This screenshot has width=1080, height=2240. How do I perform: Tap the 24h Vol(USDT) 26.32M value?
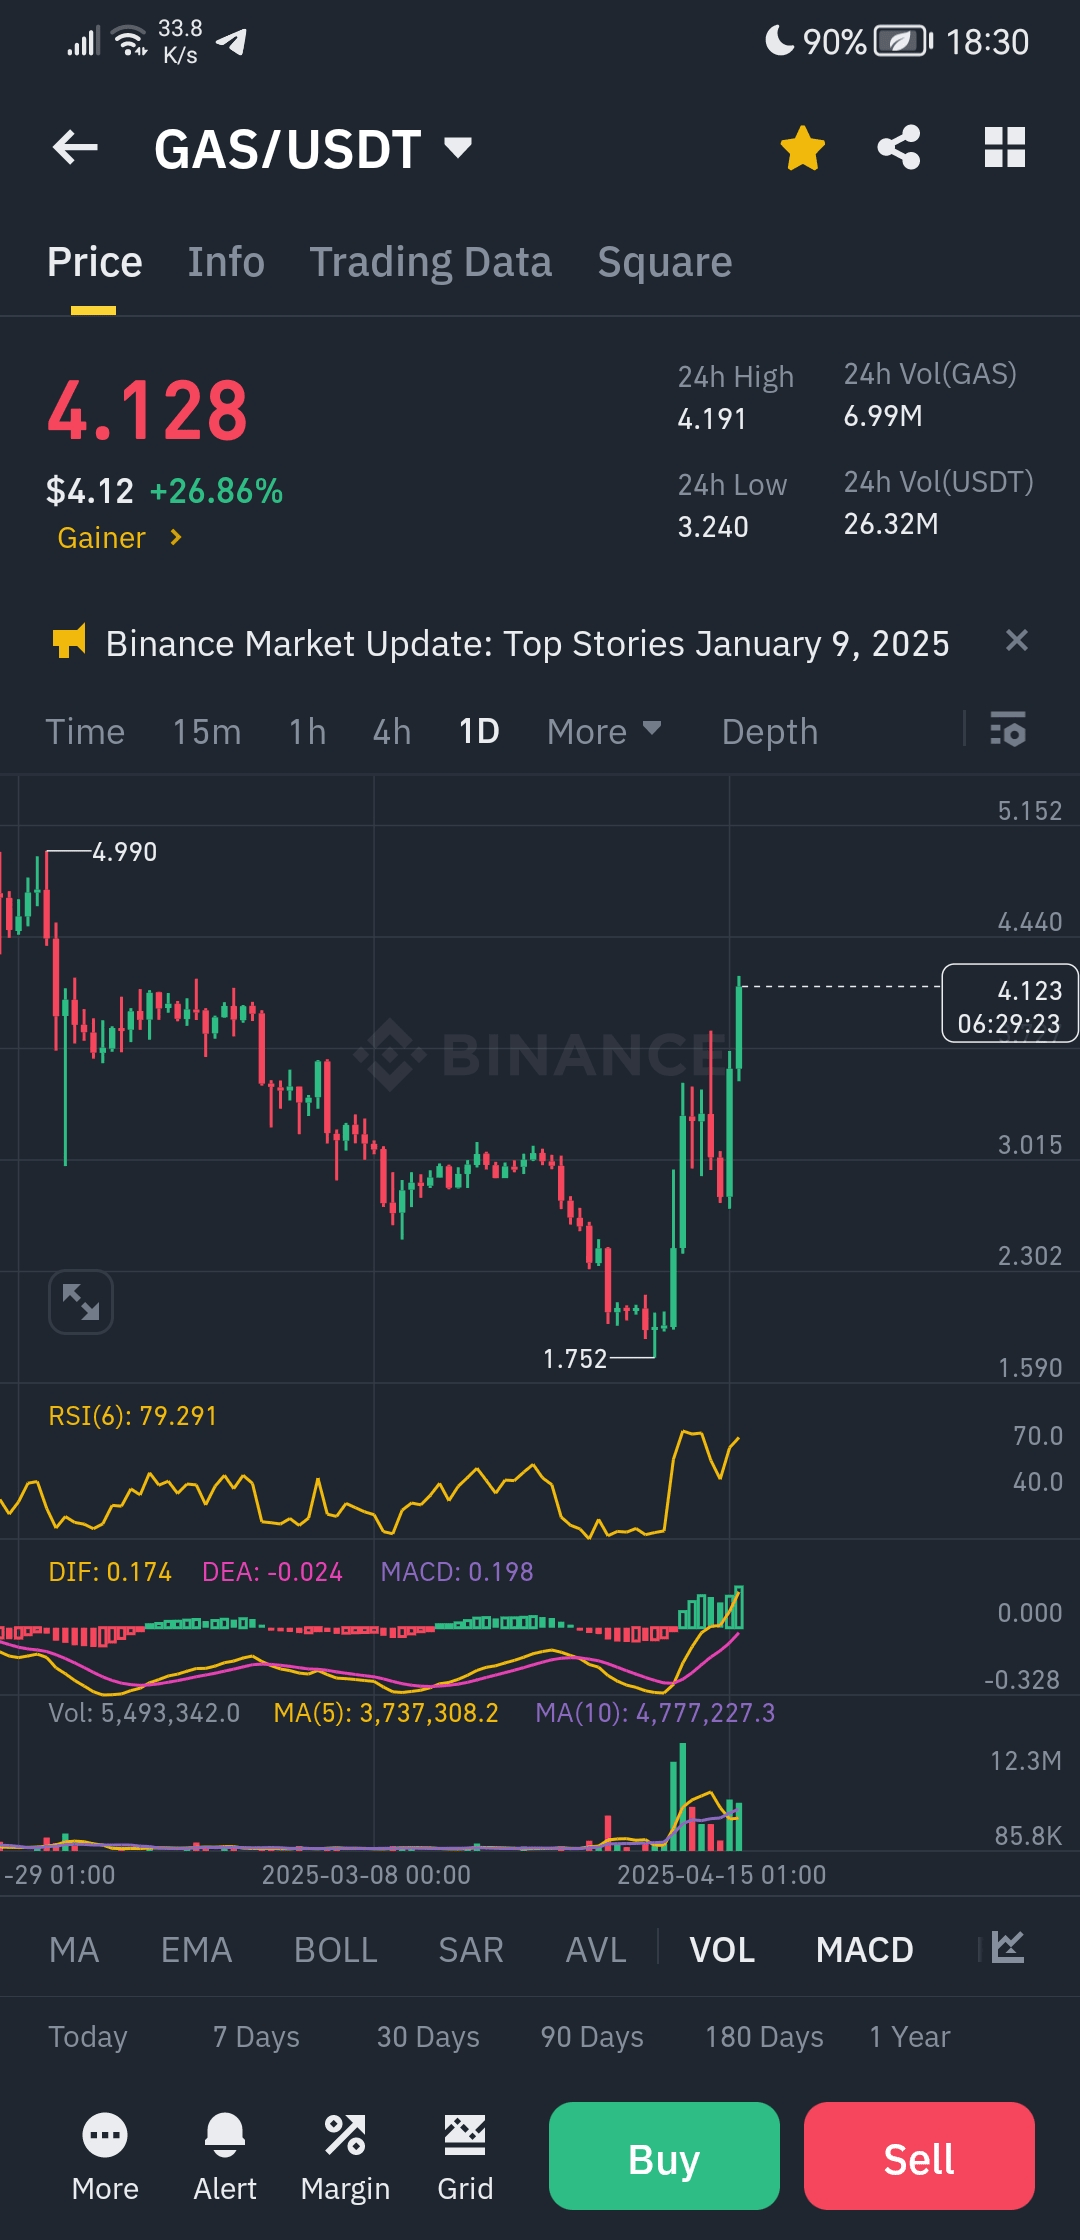pyautogui.click(x=891, y=524)
